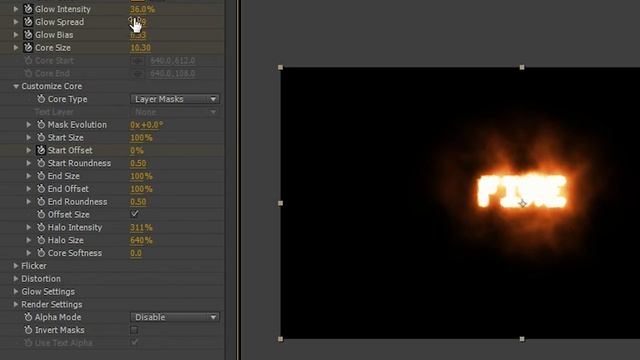Viewport: 640px width, 360px height.
Task: Click the layer anchor point crosshair
Action: [522, 203]
